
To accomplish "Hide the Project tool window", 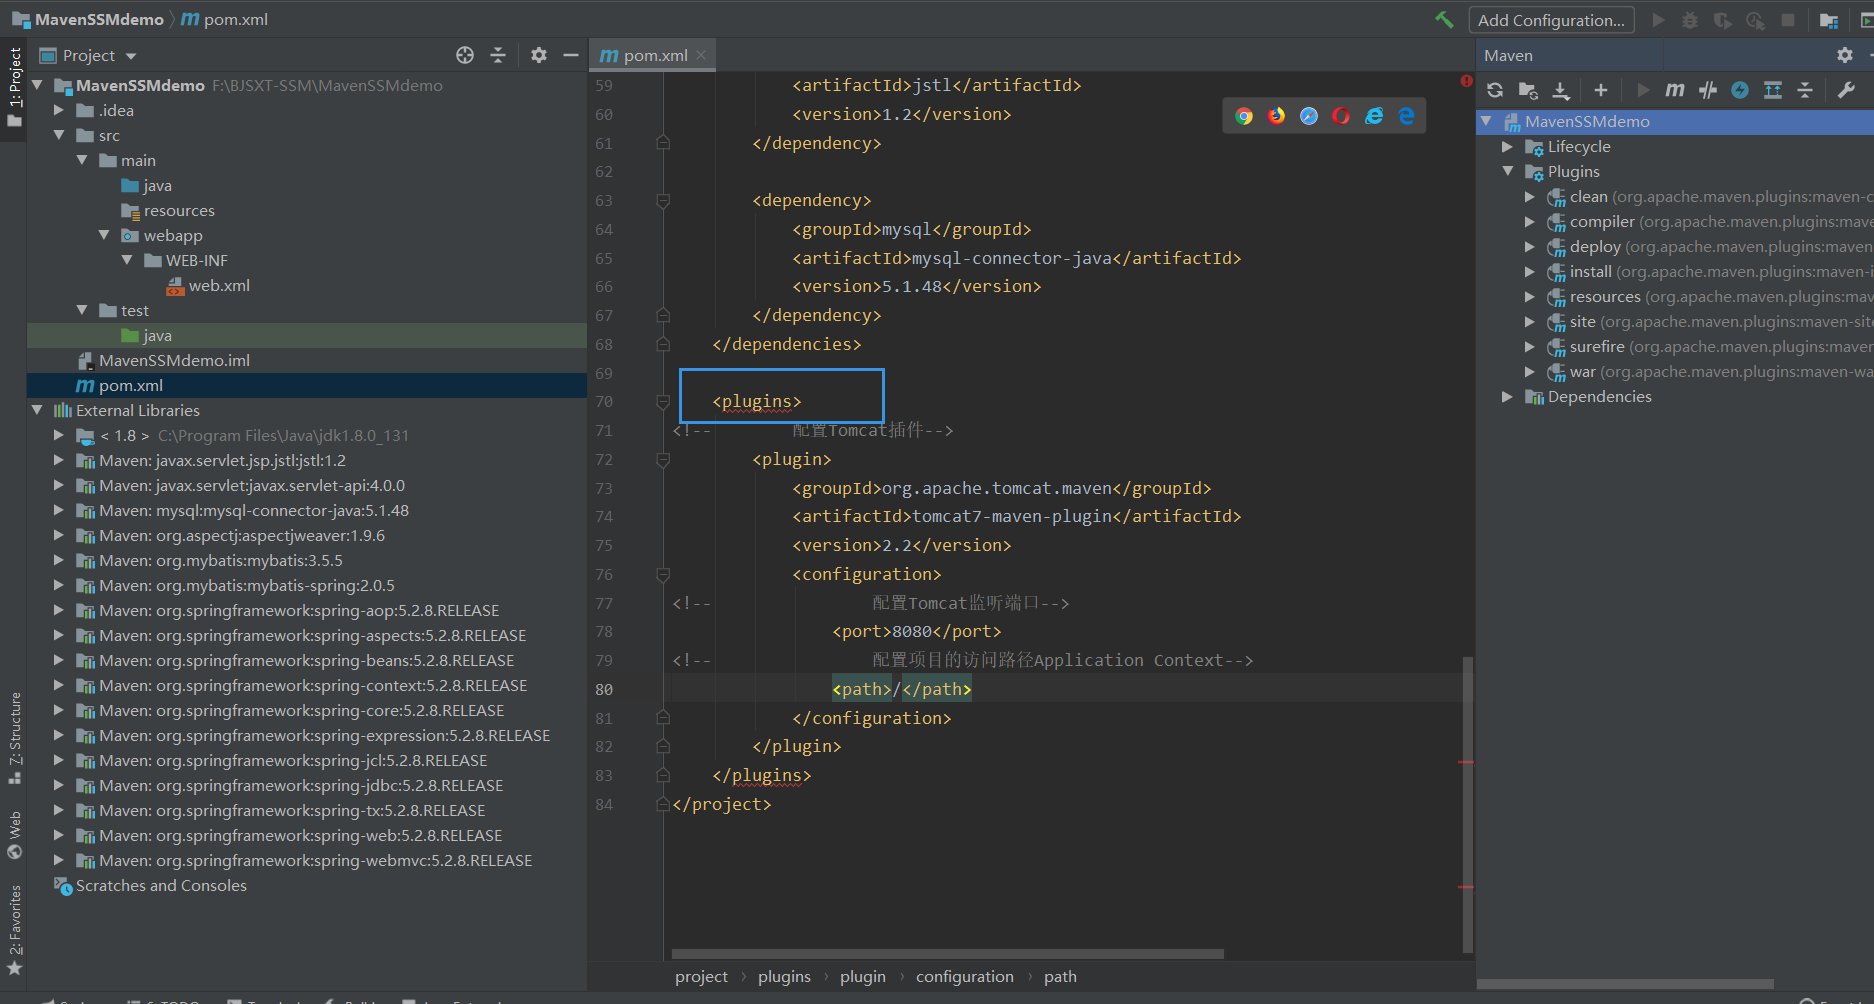I will click(x=571, y=55).
